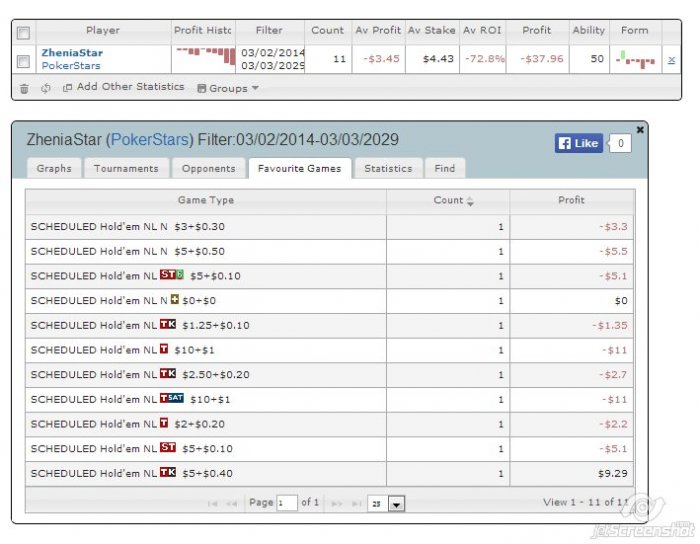The image size is (700, 544).
Task: Toggle the ZheniaStar row checkbox
Action: click(x=23, y=61)
